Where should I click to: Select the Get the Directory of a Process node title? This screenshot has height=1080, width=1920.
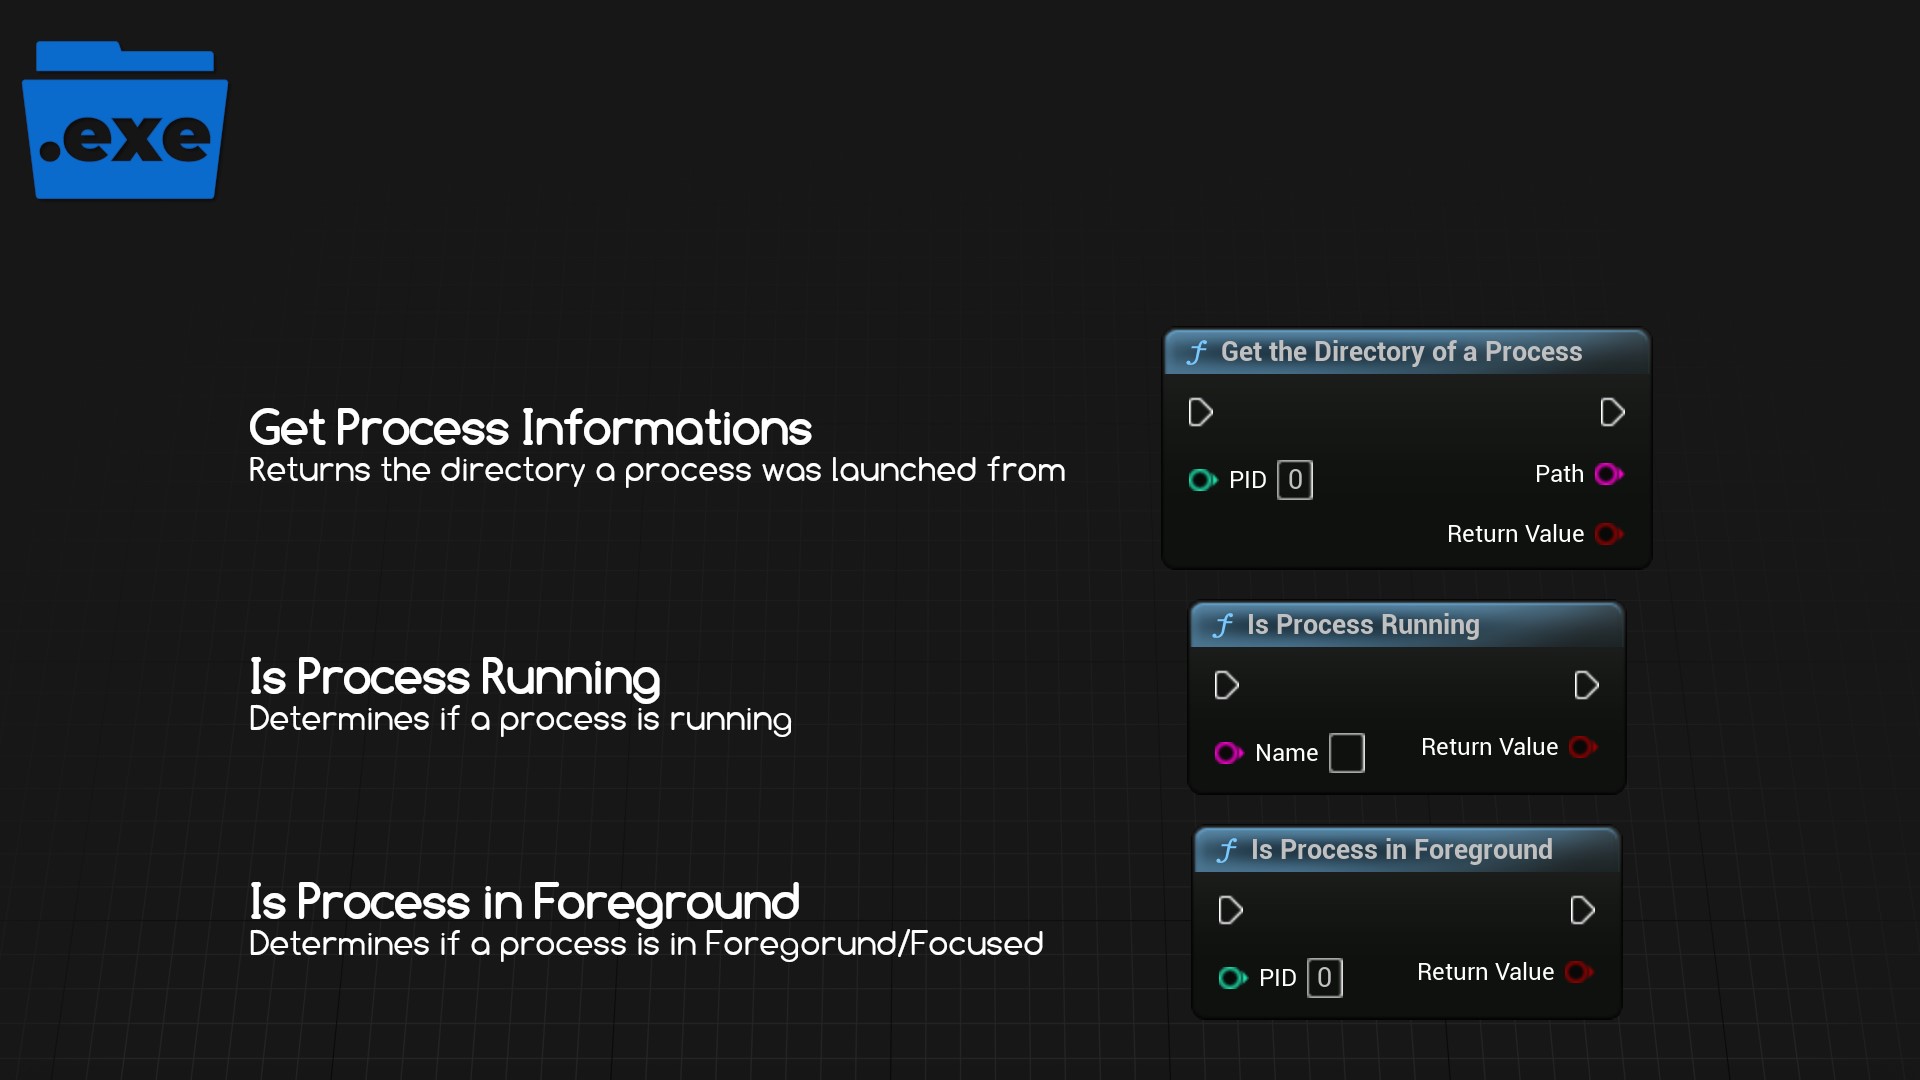1401,352
